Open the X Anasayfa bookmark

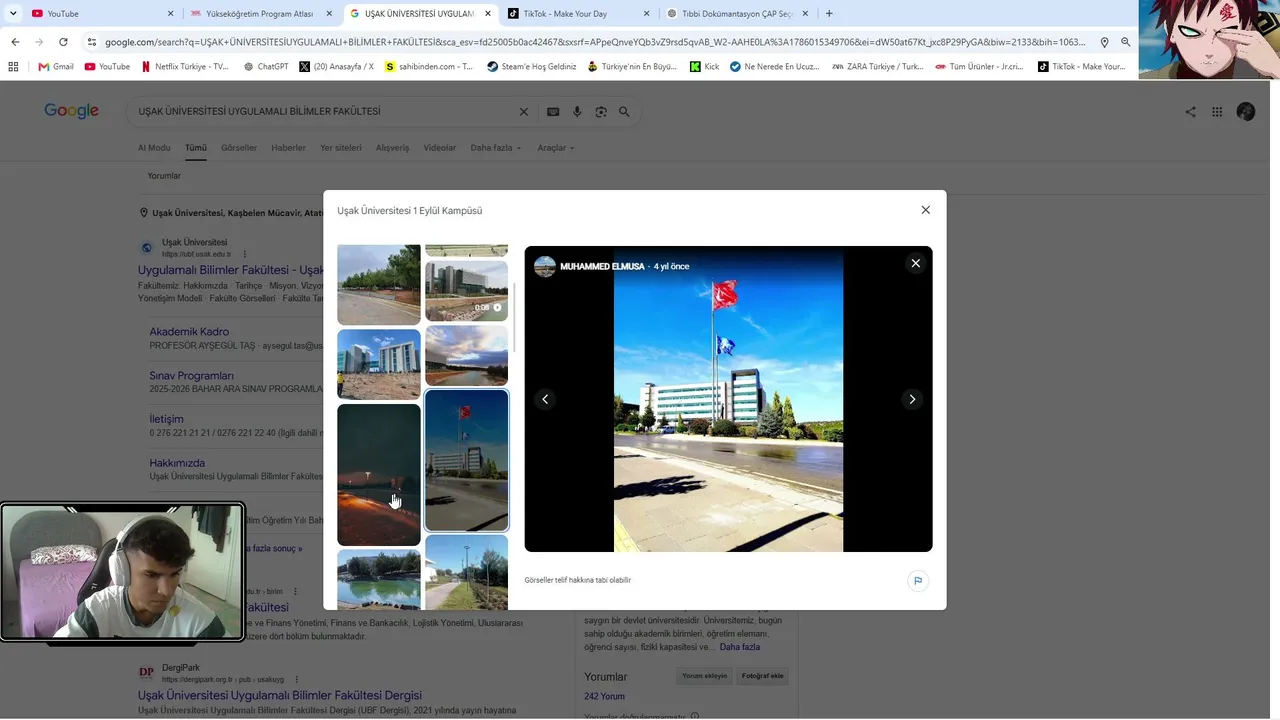336,67
